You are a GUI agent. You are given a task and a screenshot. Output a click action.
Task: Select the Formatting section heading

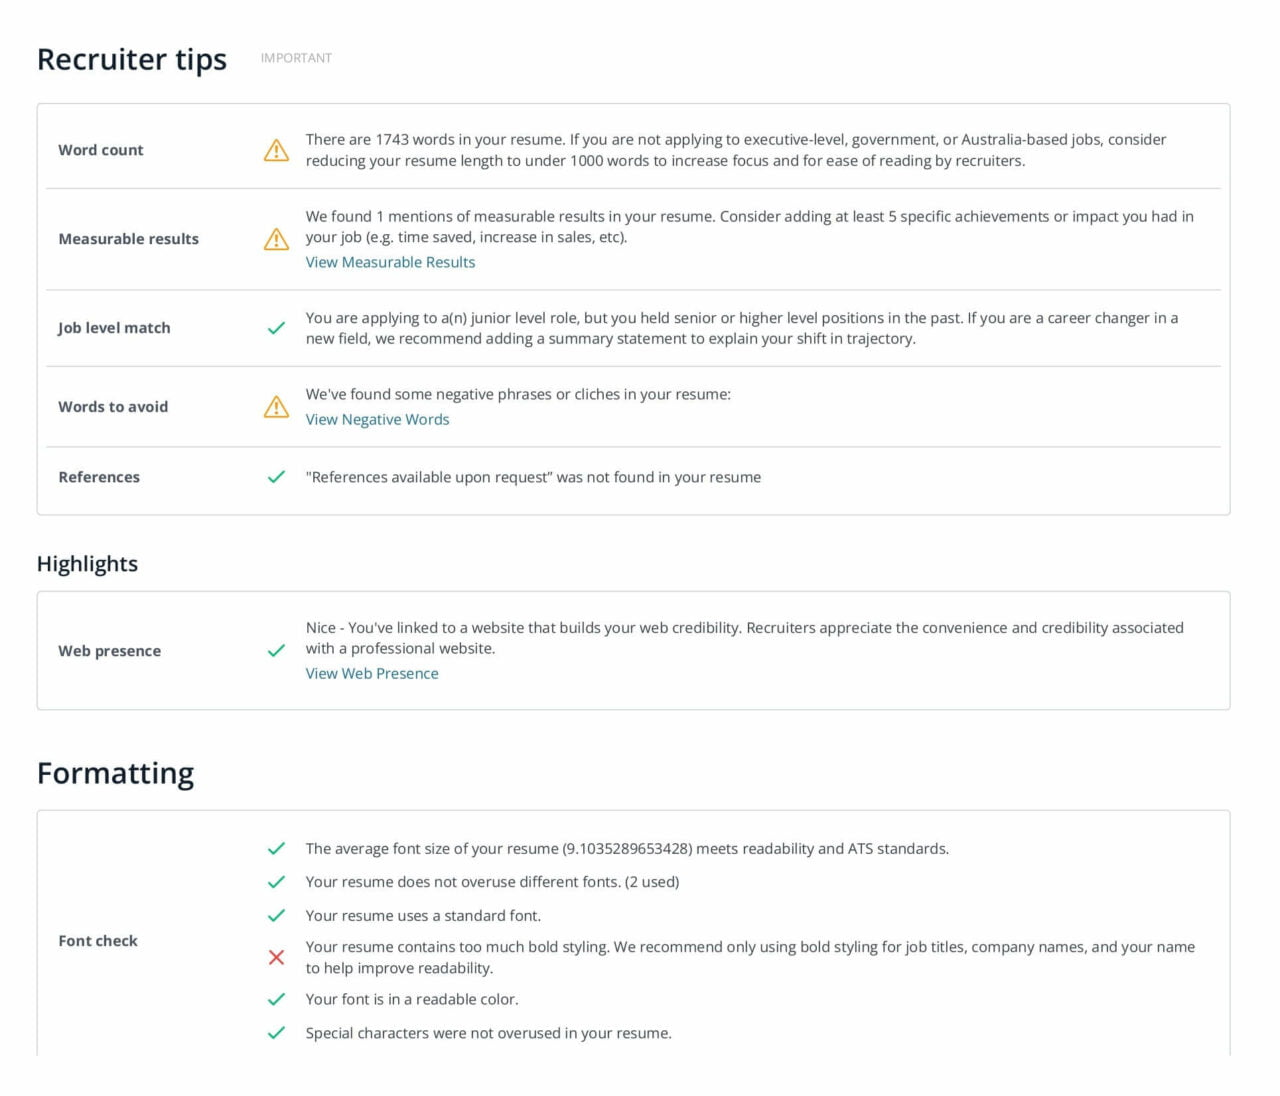tap(115, 773)
